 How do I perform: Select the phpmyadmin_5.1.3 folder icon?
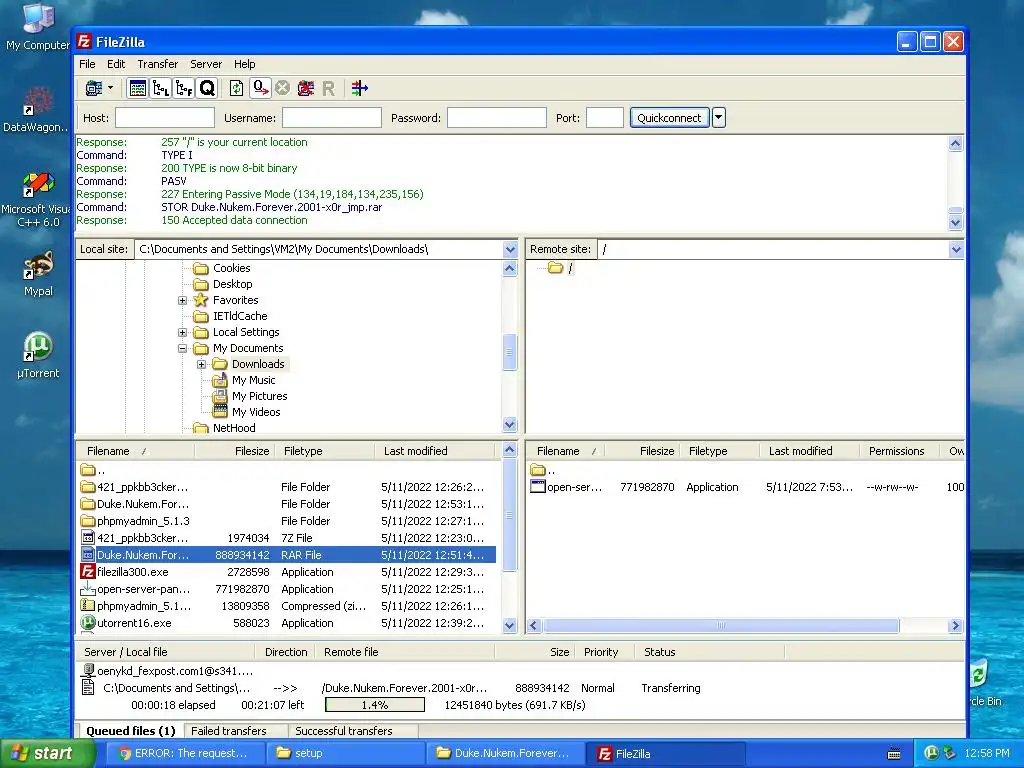point(88,521)
